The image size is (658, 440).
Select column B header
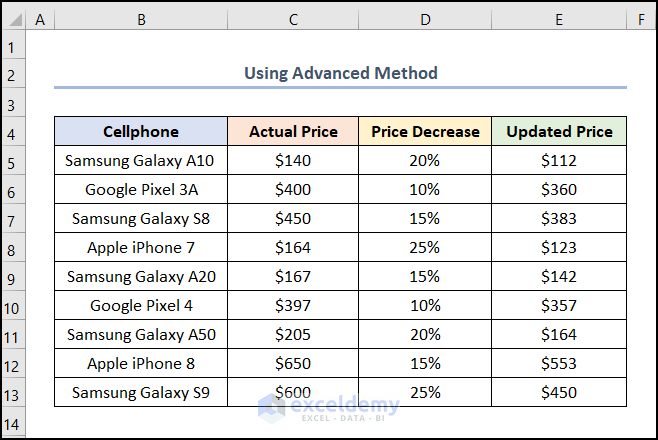pyautogui.click(x=140, y=19)
